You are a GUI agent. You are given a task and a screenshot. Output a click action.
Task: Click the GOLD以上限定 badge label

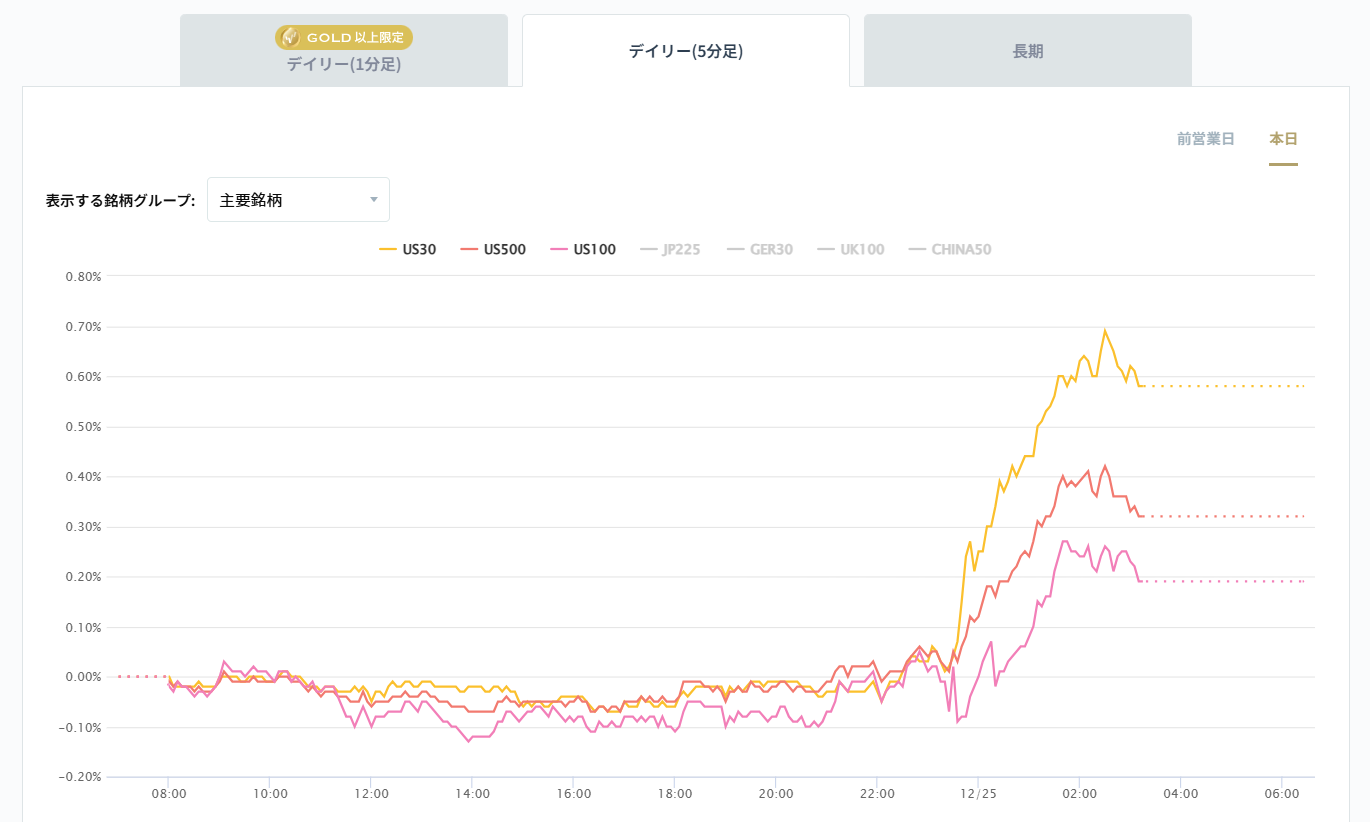coord(355,38)
